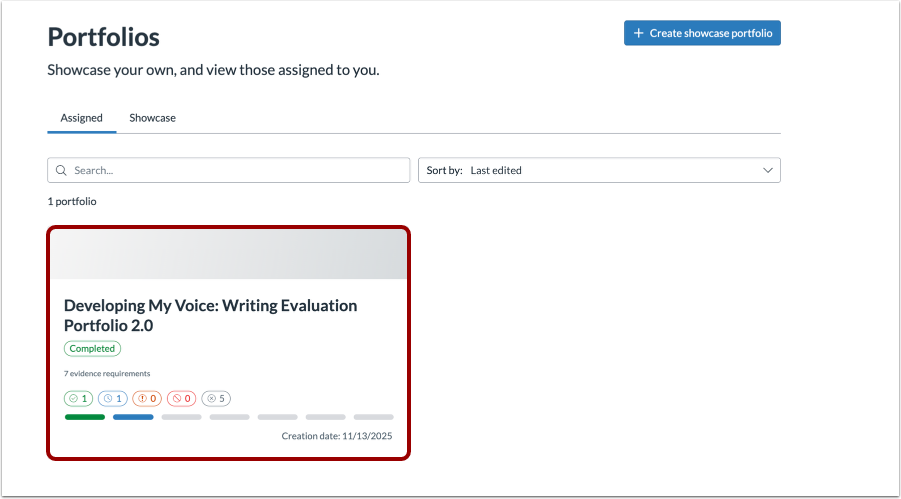Click the 1 portfolio count text
Image resolution: width=901 pixels, height=499 pixels.
pyautogui.click(x=72, y=202)
